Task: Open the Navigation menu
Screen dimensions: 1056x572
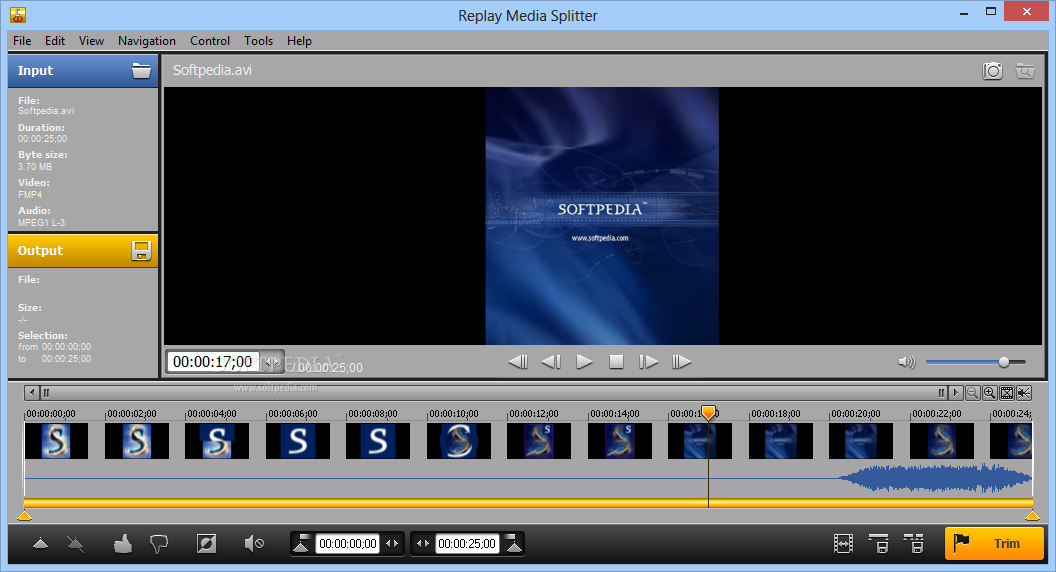Action: point(147,40)
